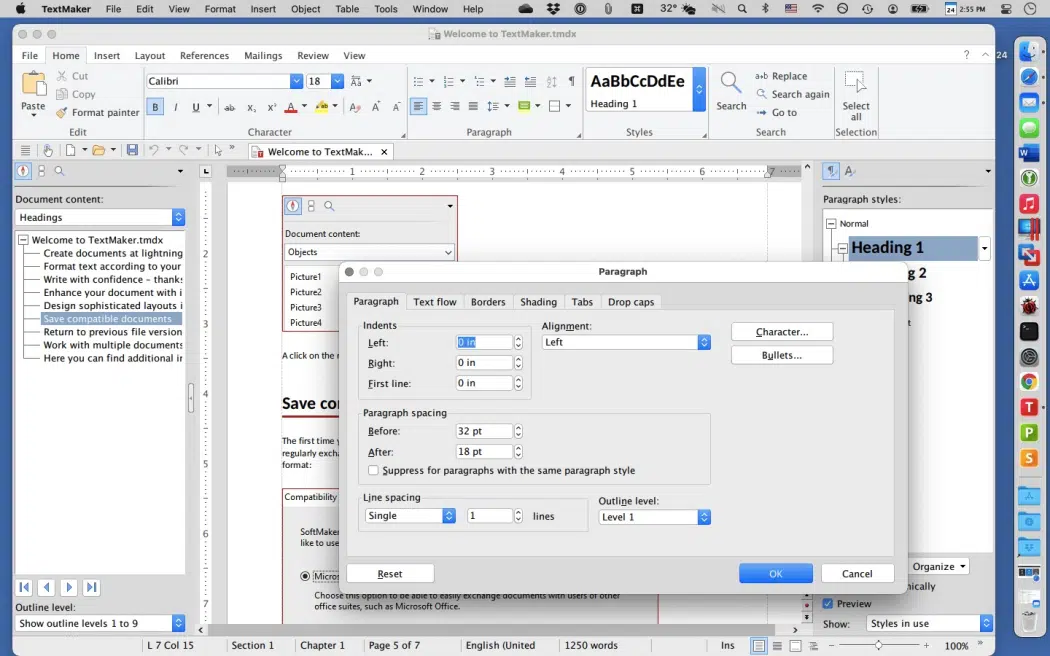Click Select all icon
1050x656 pixels.
tap(855, 83)
